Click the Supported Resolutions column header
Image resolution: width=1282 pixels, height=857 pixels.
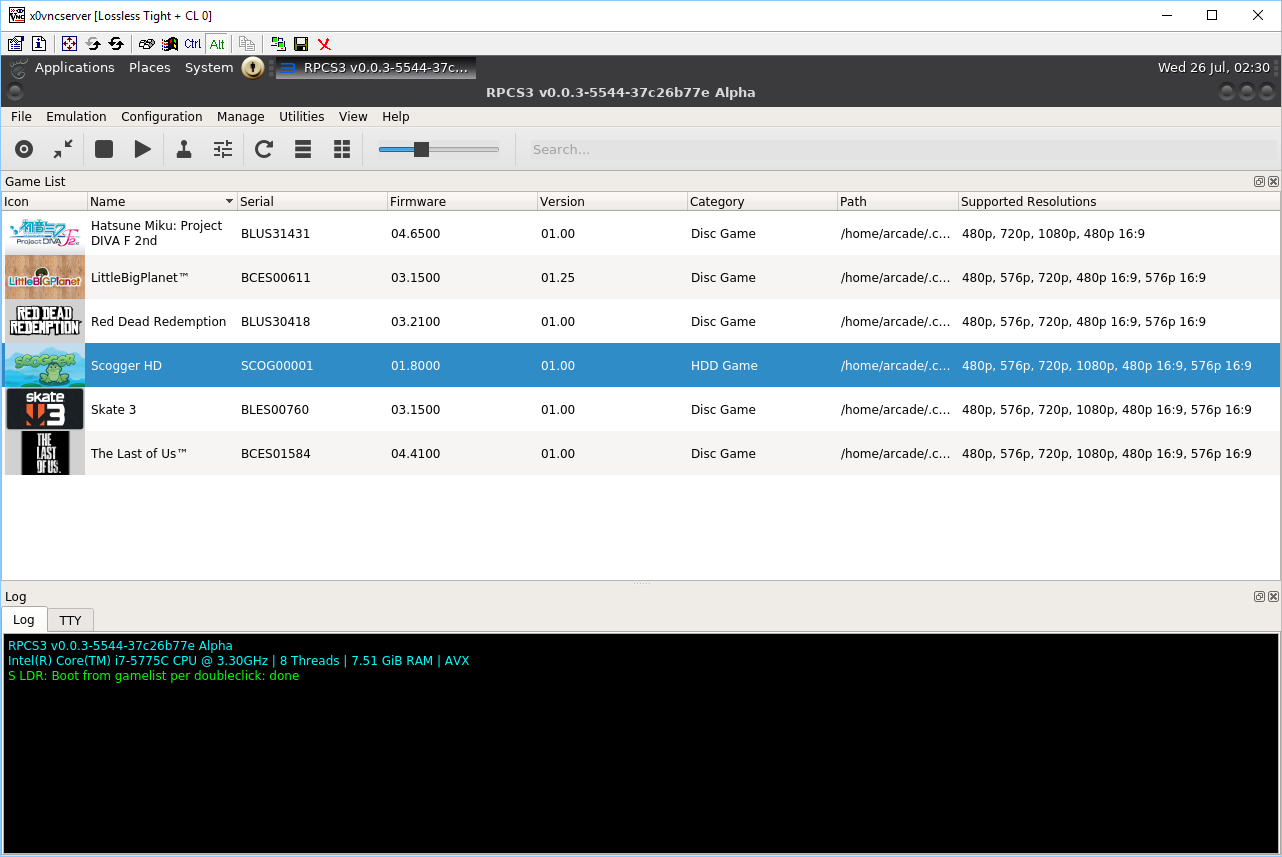(1119, 201)
